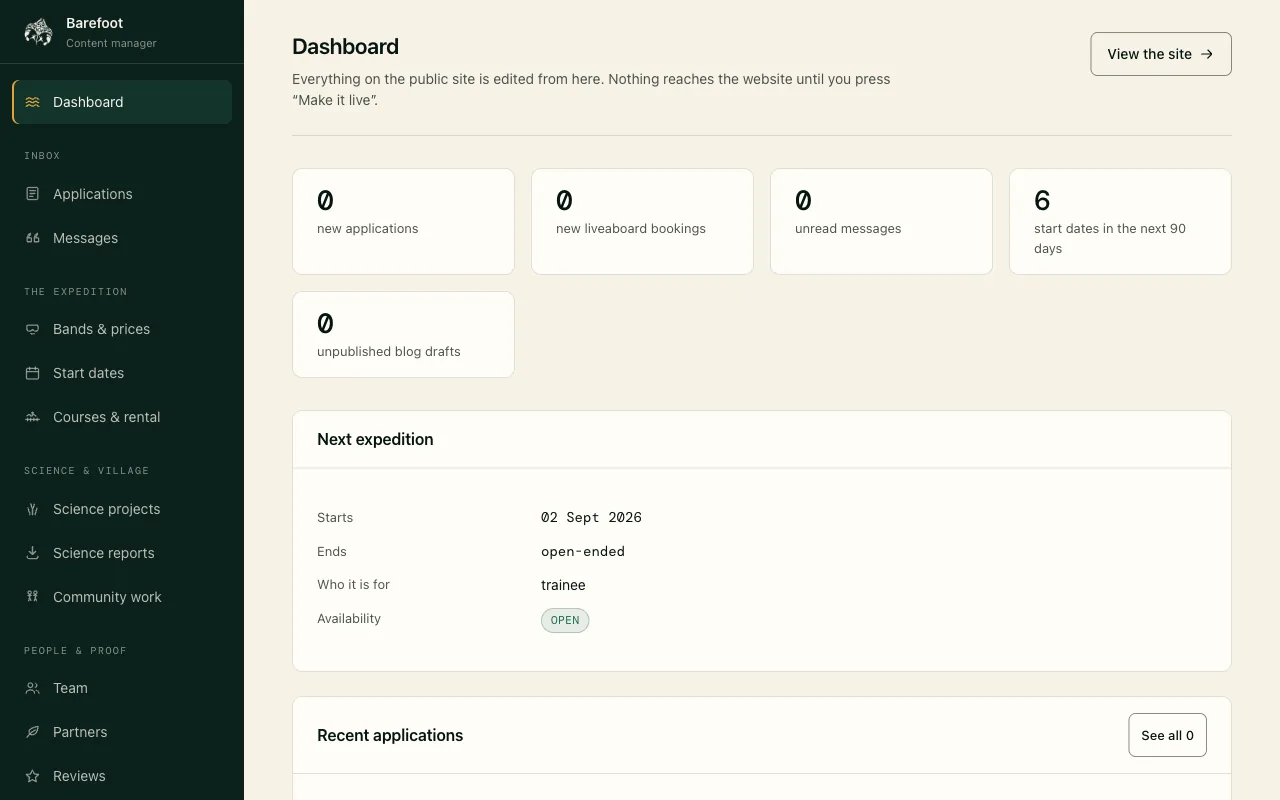This screenshot has width=1280, height=800.
Task: Click the Reviews star icon
Action: [x=33, y=776]
